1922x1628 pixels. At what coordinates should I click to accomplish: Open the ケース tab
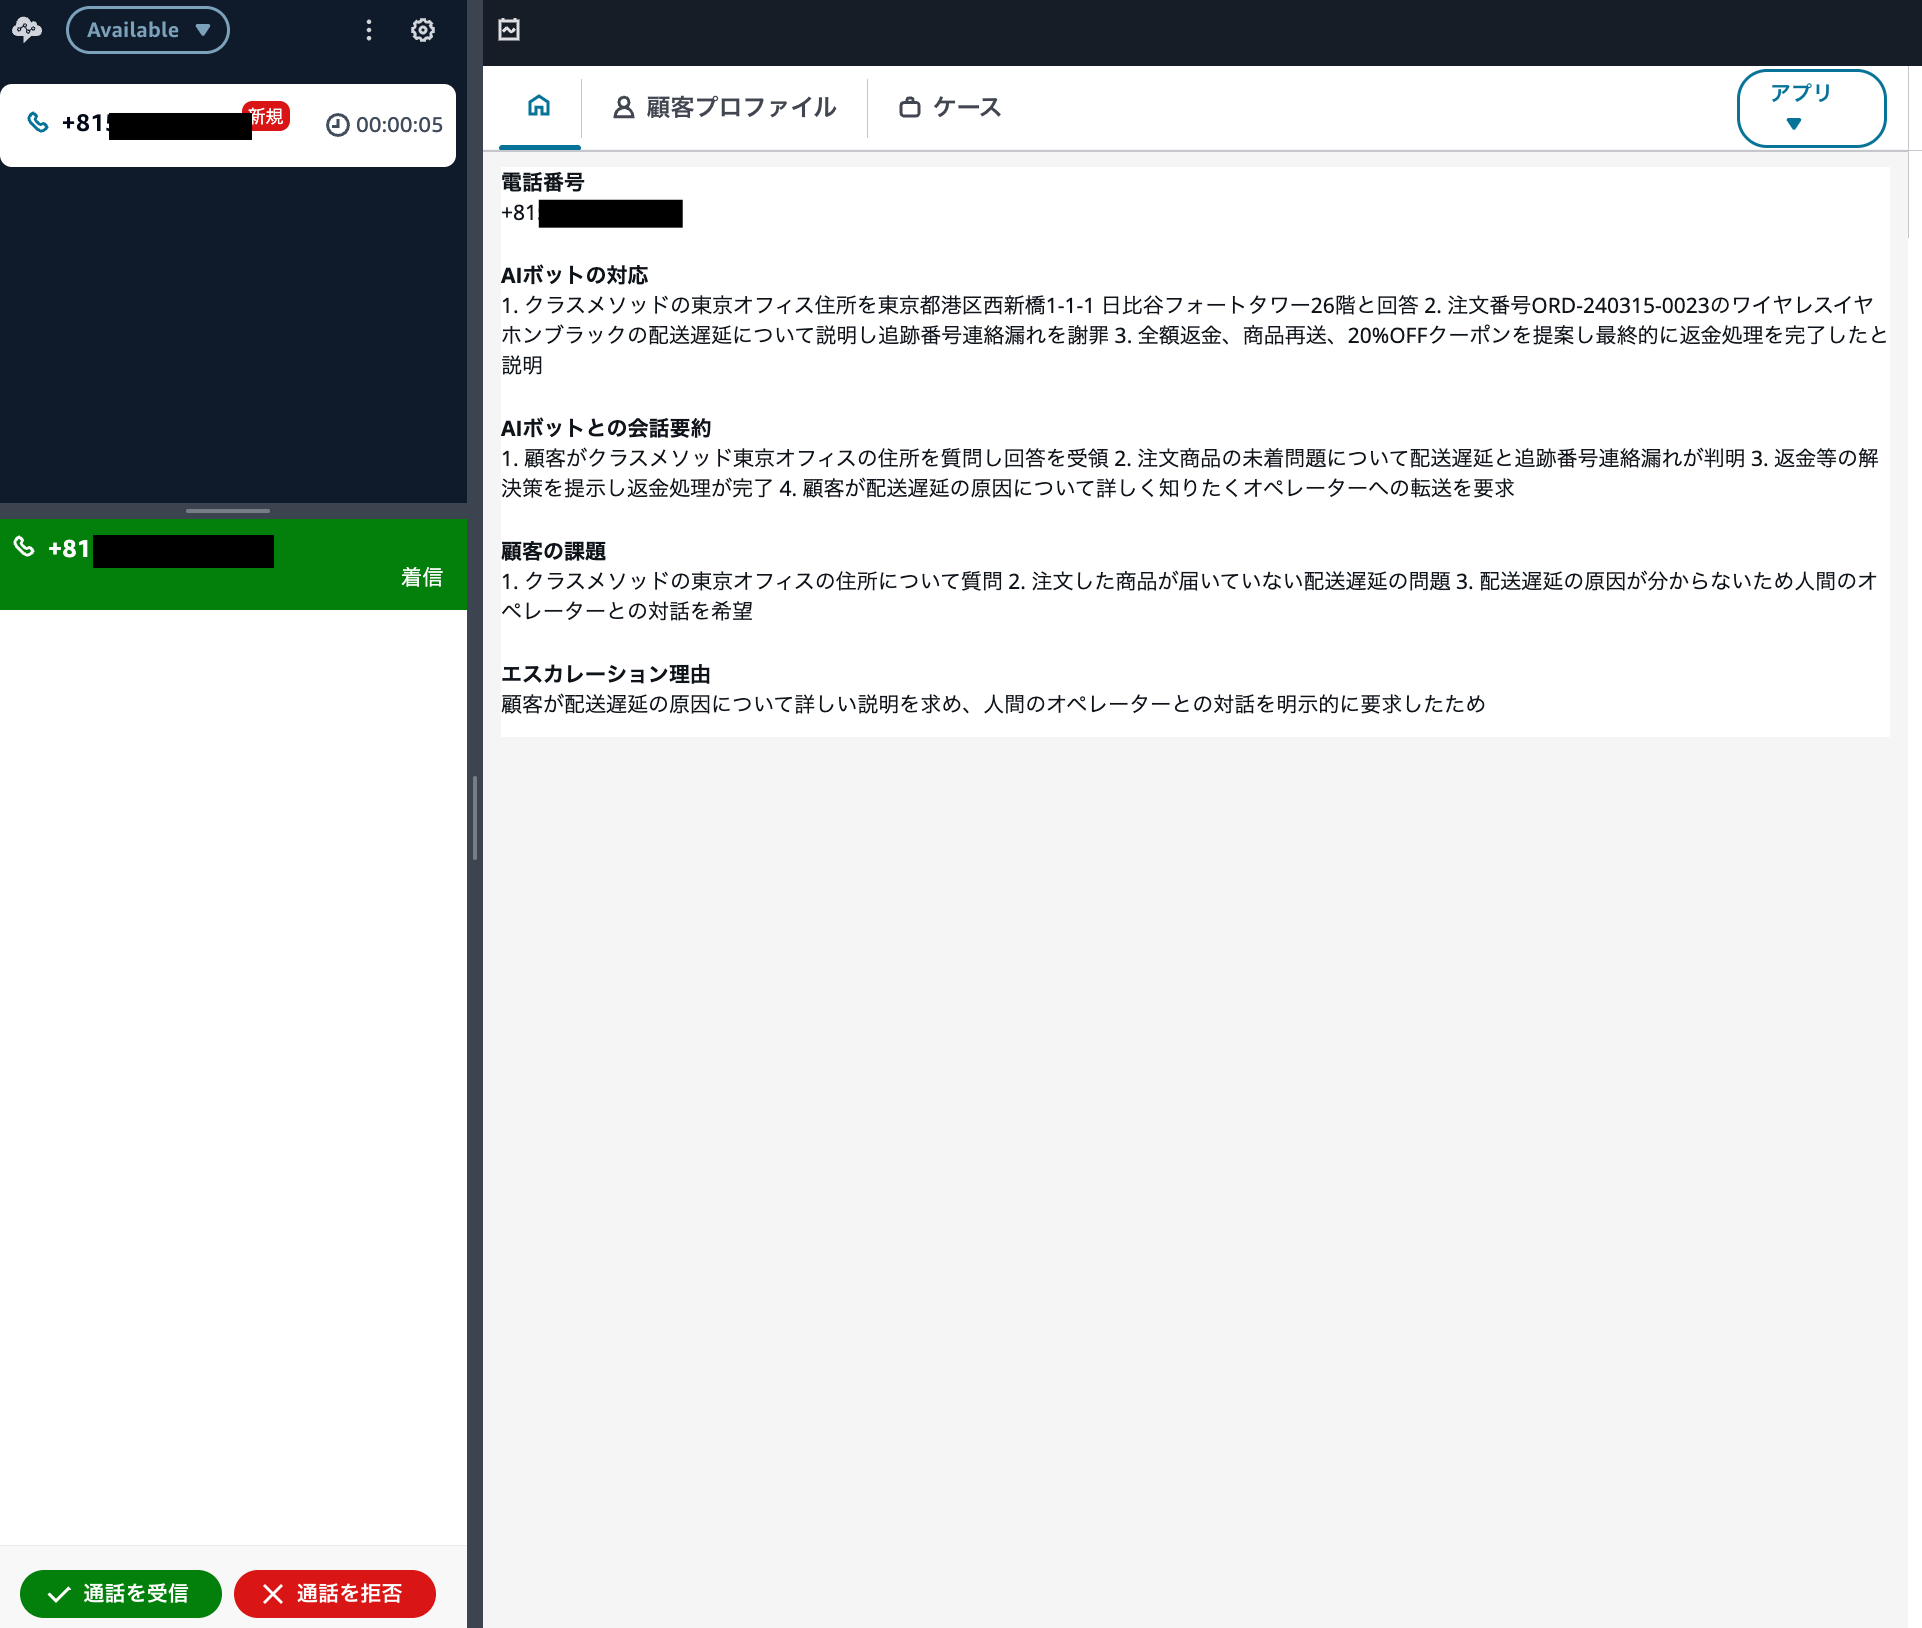point(965,107)
